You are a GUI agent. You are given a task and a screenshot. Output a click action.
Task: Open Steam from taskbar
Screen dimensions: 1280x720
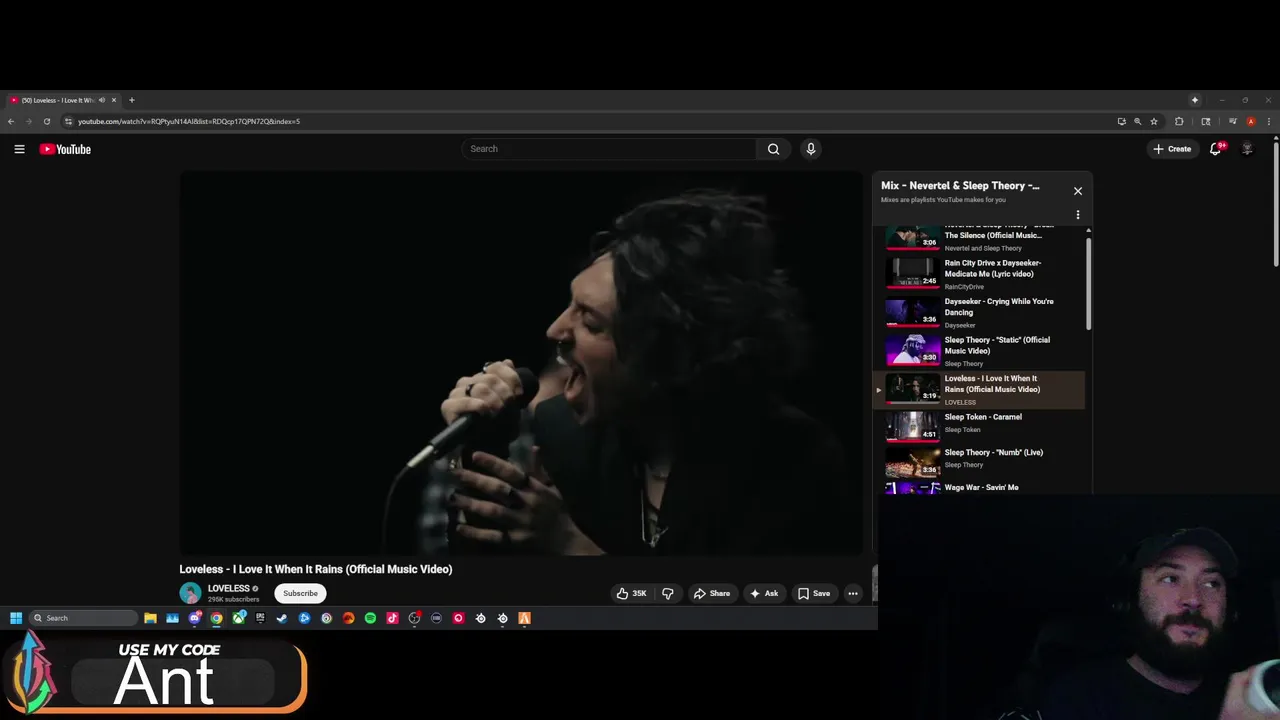click(282, 618)
